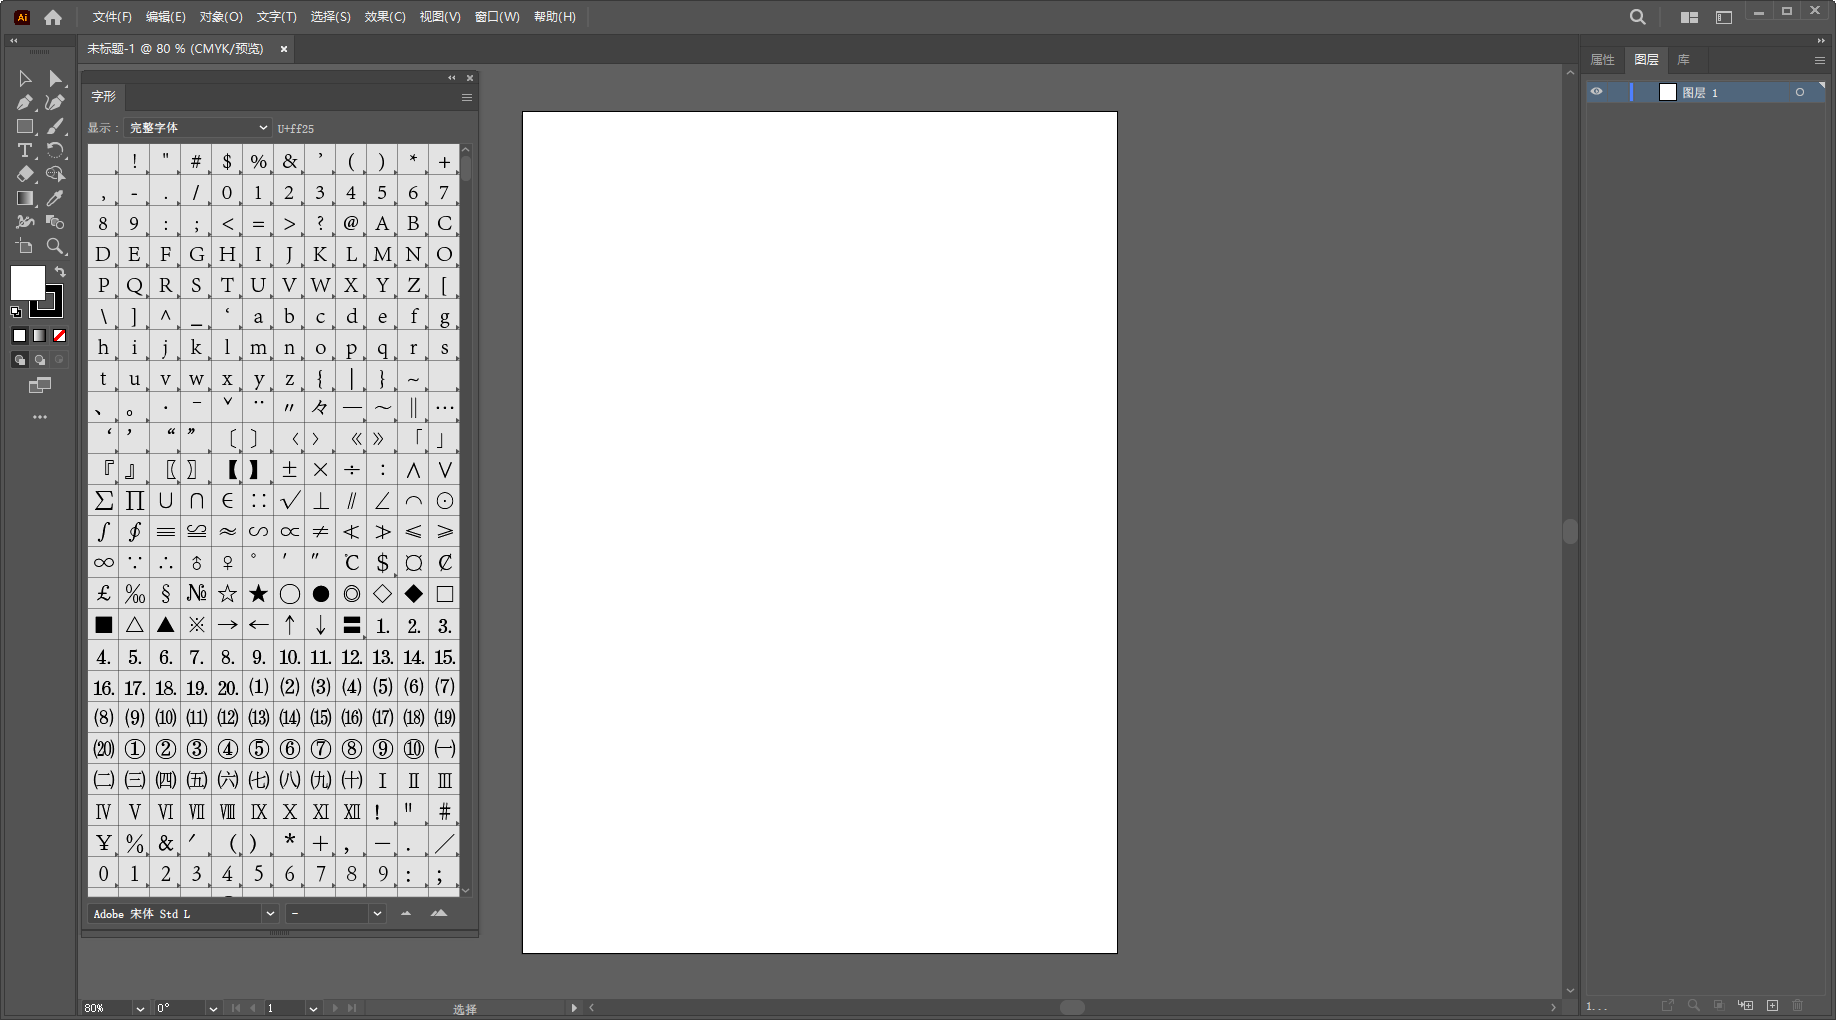1836x1020 pixels.
Task: Select the Curvature tool
Action: [56, 103]
